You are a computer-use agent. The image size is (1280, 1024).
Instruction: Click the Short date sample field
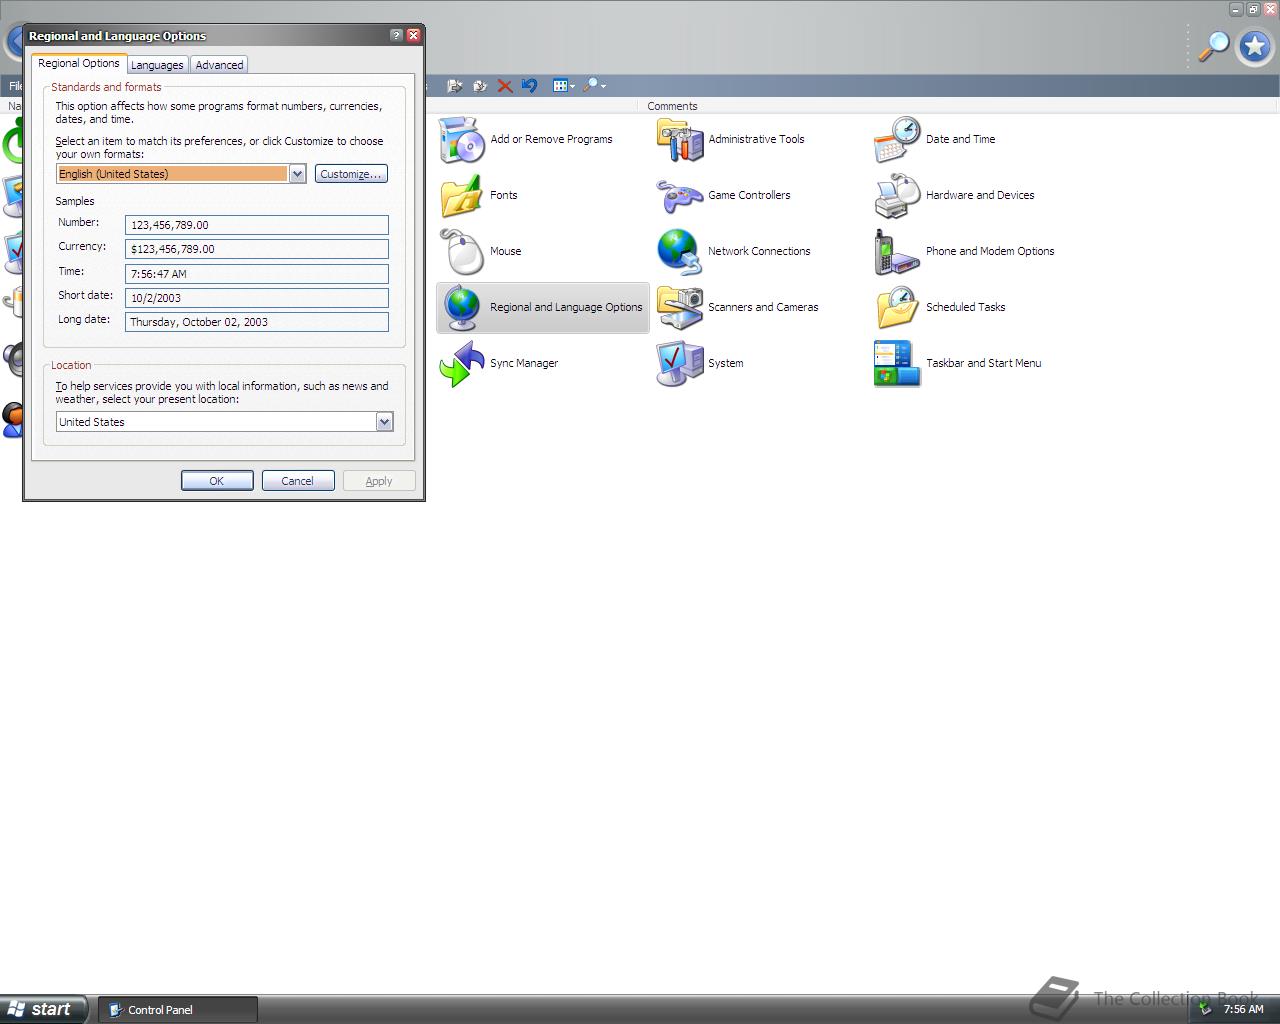257,298
